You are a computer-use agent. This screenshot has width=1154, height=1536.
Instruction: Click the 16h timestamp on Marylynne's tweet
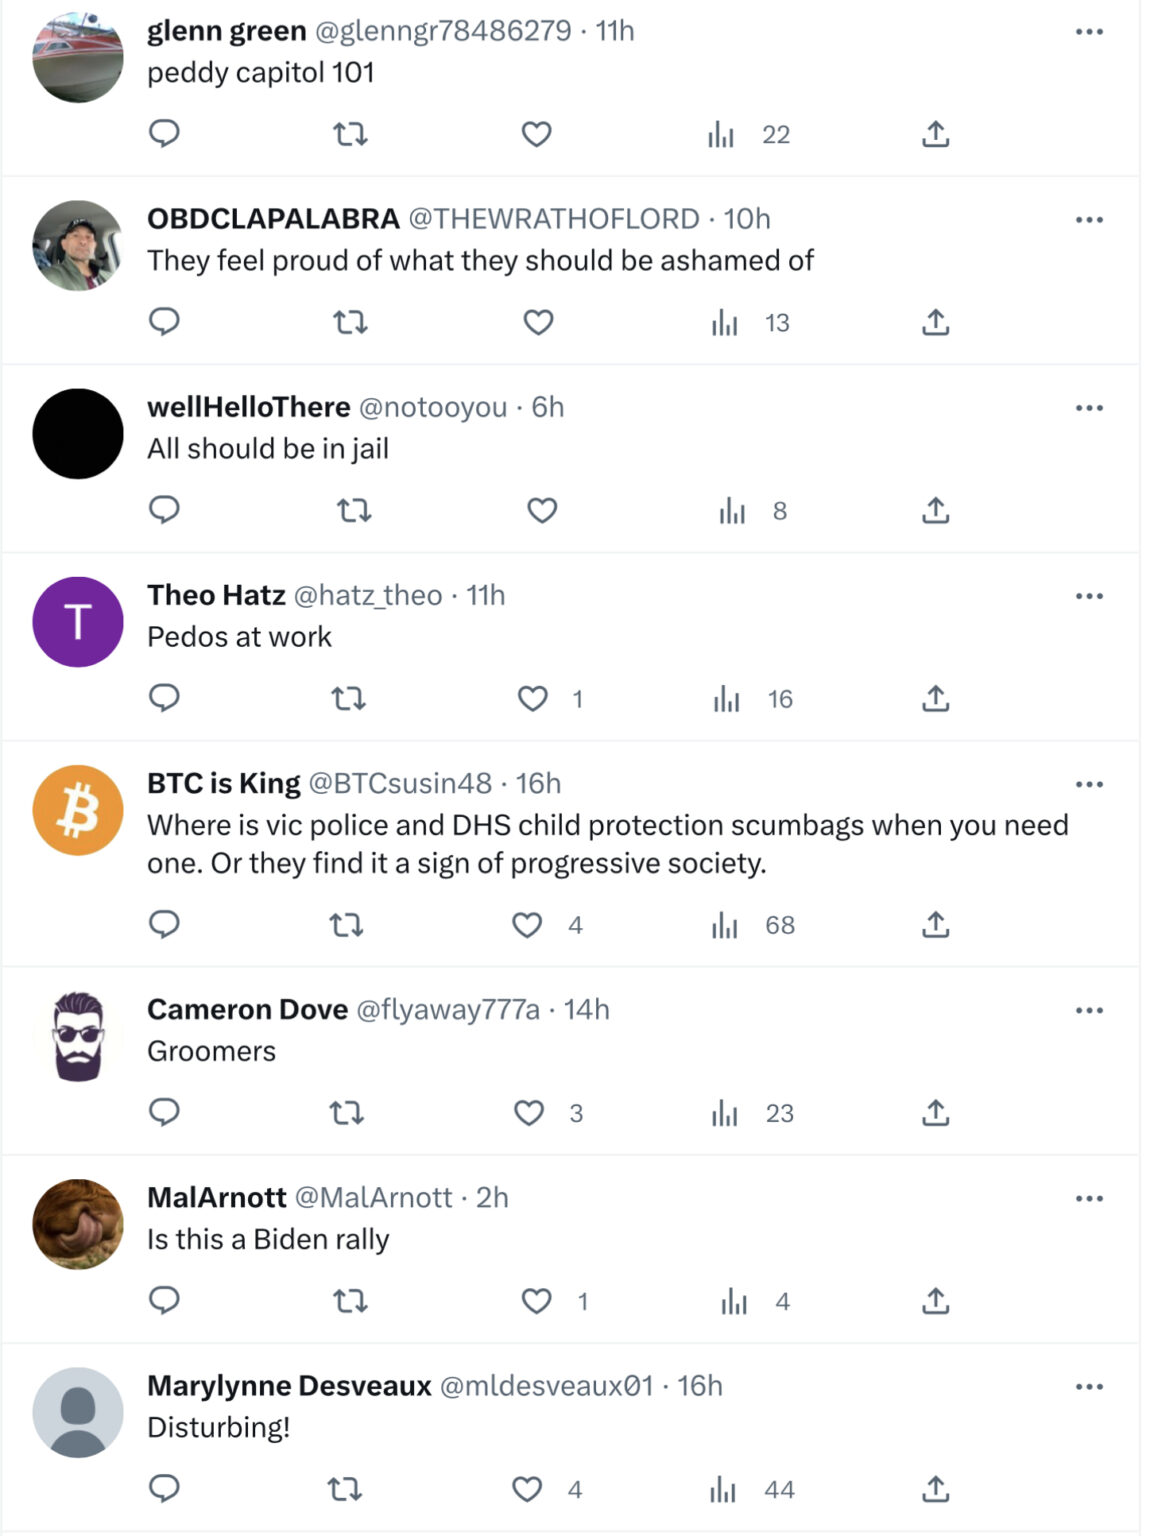(699, 1385)
